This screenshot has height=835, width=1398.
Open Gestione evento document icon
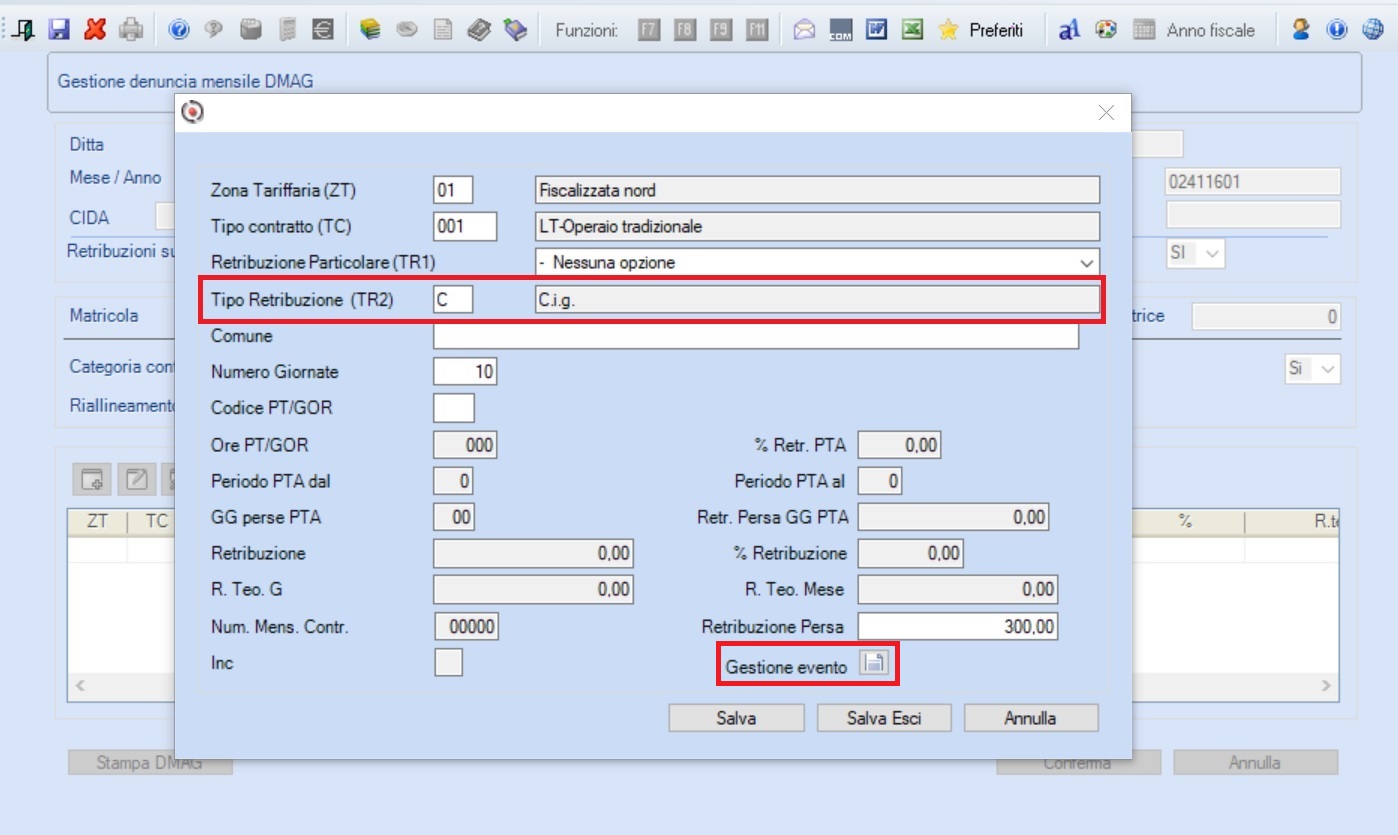[x=874, y=664]
